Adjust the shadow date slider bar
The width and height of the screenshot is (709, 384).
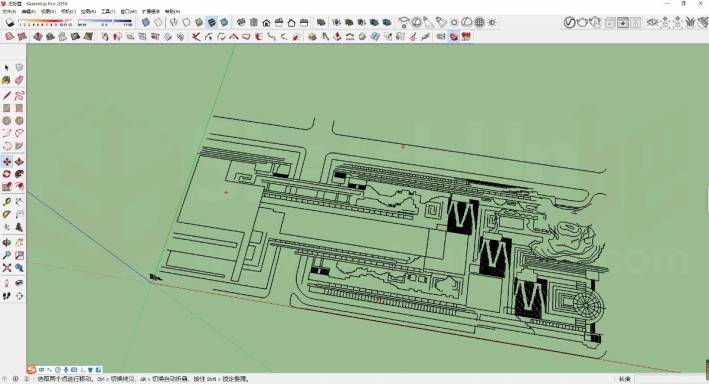coord(45,22)
